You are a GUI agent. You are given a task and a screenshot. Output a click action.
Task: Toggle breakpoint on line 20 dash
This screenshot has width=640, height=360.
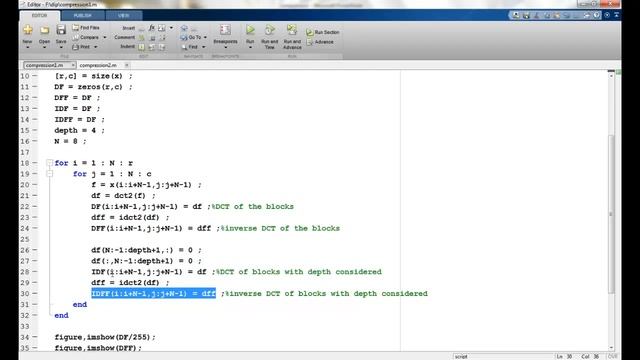pos(35,184)
